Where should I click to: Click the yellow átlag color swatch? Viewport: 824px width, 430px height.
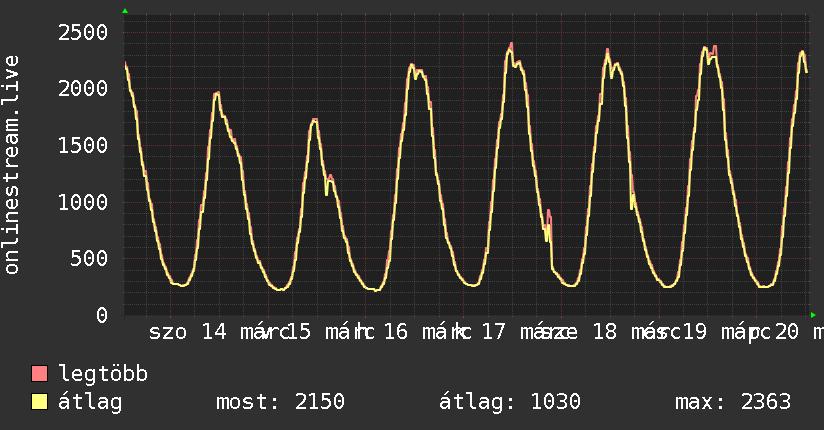[39, 402]
